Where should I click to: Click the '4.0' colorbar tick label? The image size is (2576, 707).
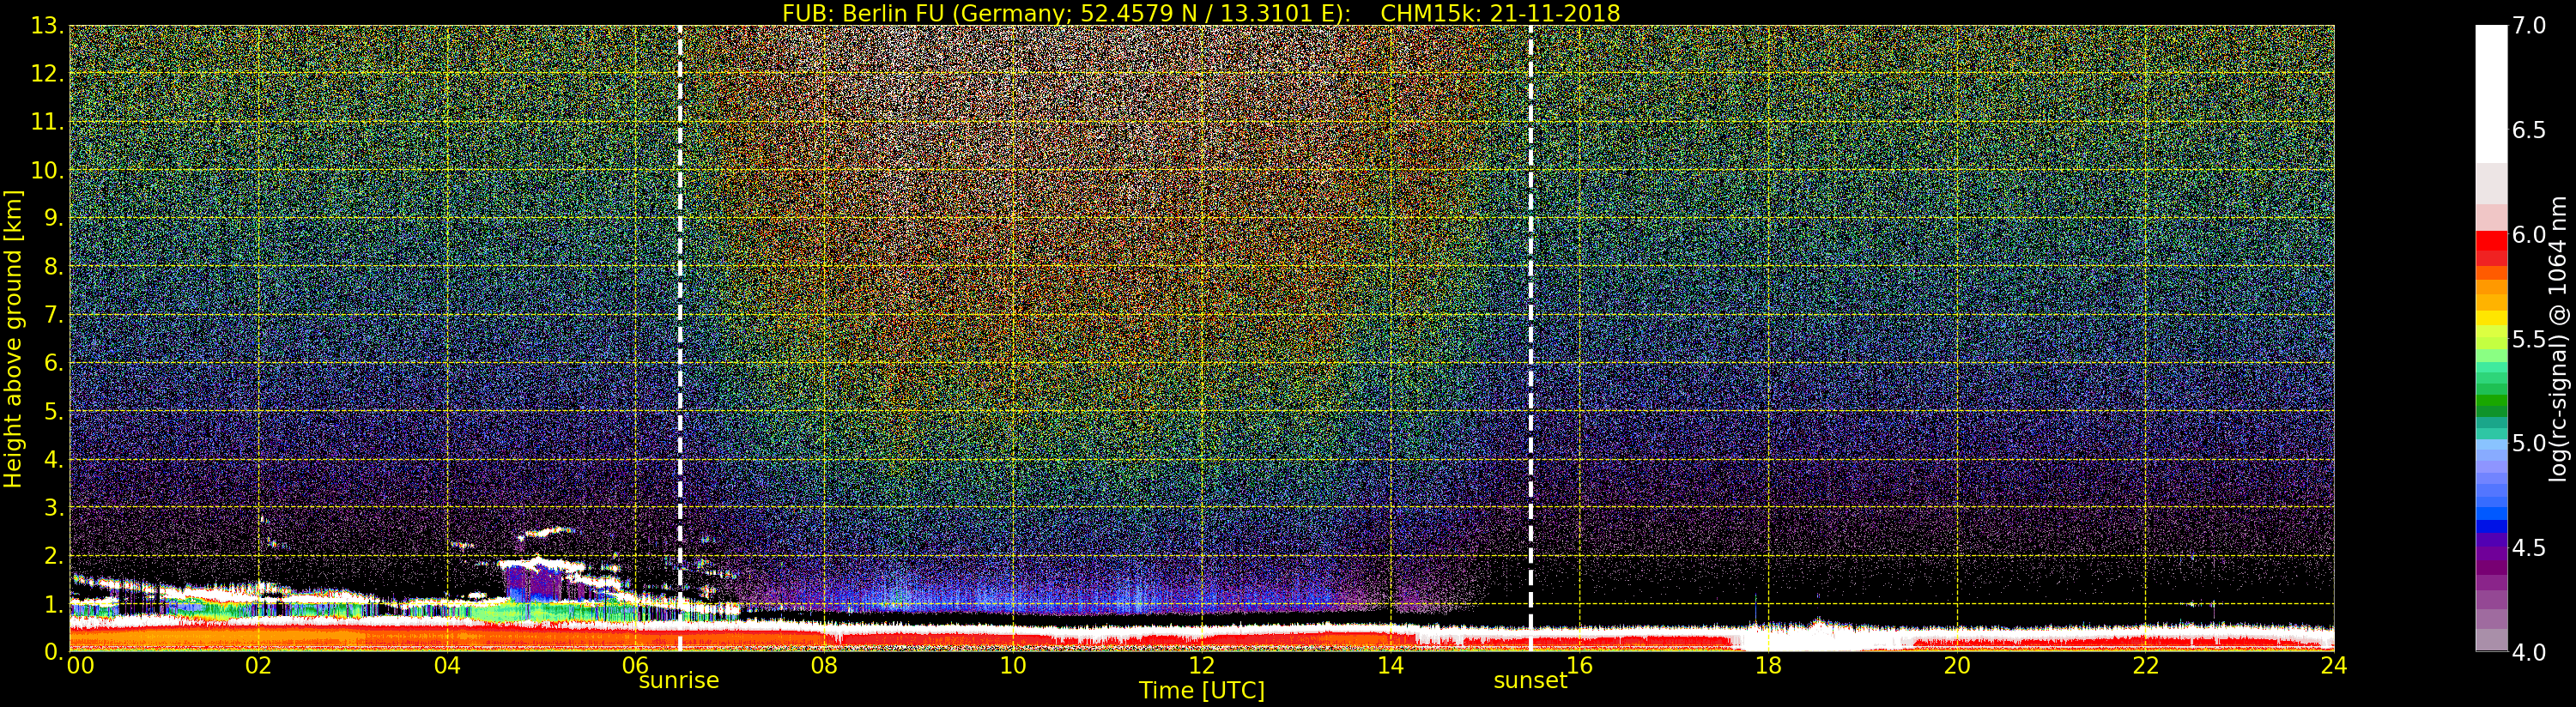(2529, 652)
